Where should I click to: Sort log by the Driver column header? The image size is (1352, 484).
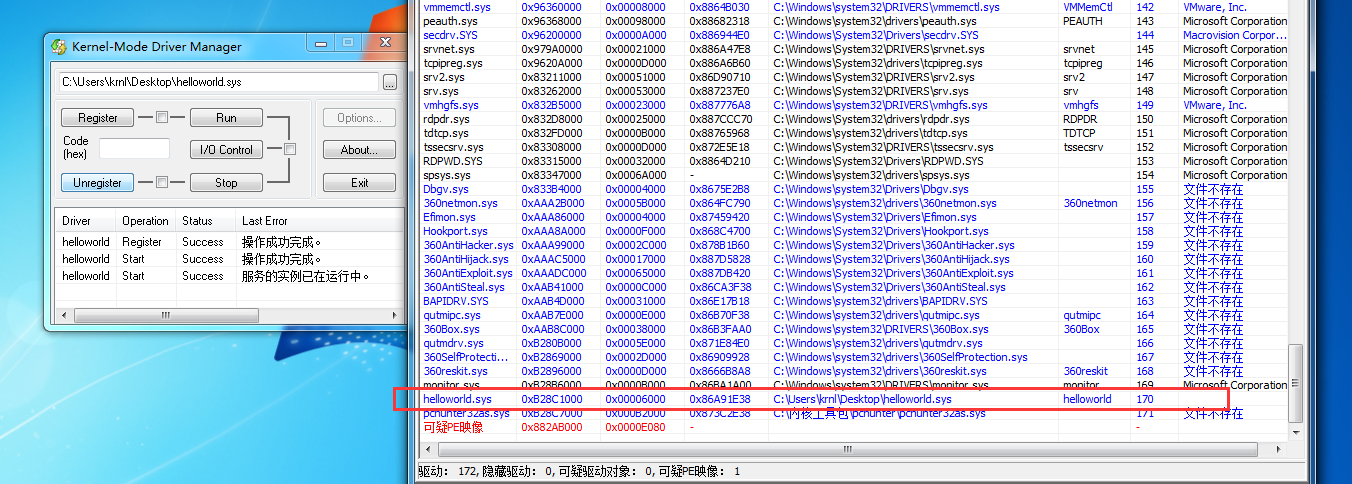[x=77, y=221]
